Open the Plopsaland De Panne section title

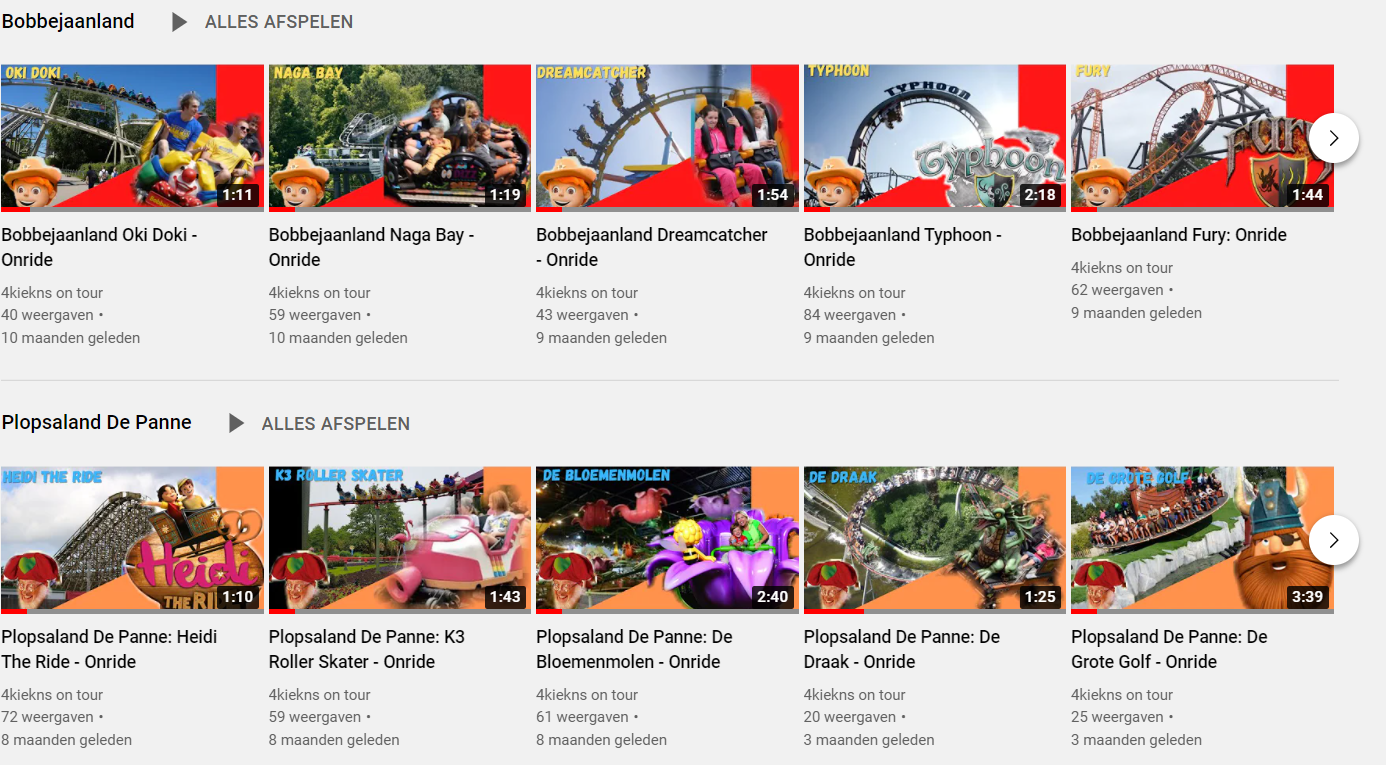coord(97,422)
